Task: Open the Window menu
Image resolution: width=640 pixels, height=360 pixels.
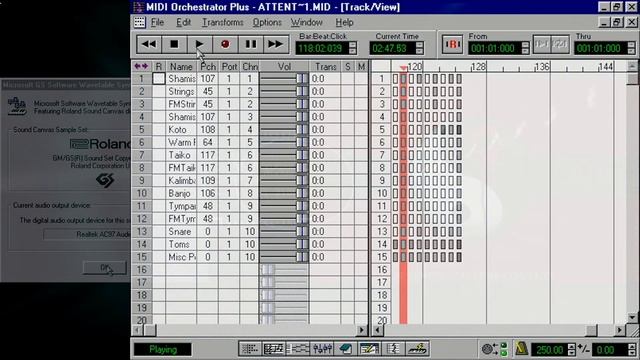Action: pyautogui.click(x=307, y=22)
